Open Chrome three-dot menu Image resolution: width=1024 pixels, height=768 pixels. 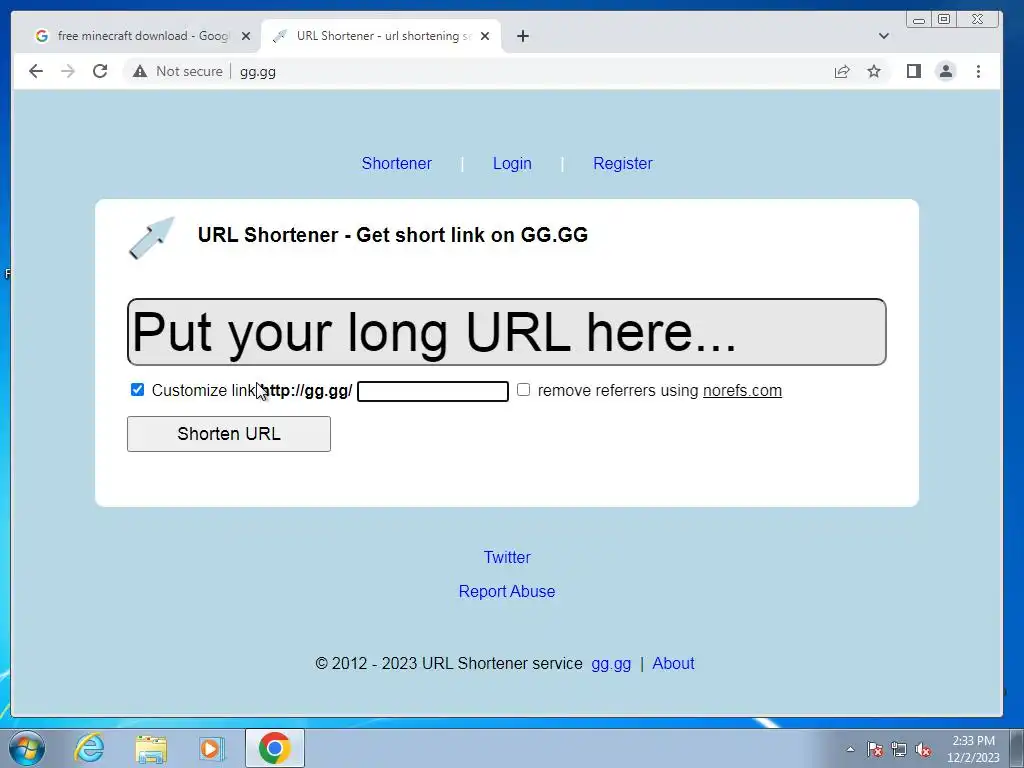(x=978, y=71)
